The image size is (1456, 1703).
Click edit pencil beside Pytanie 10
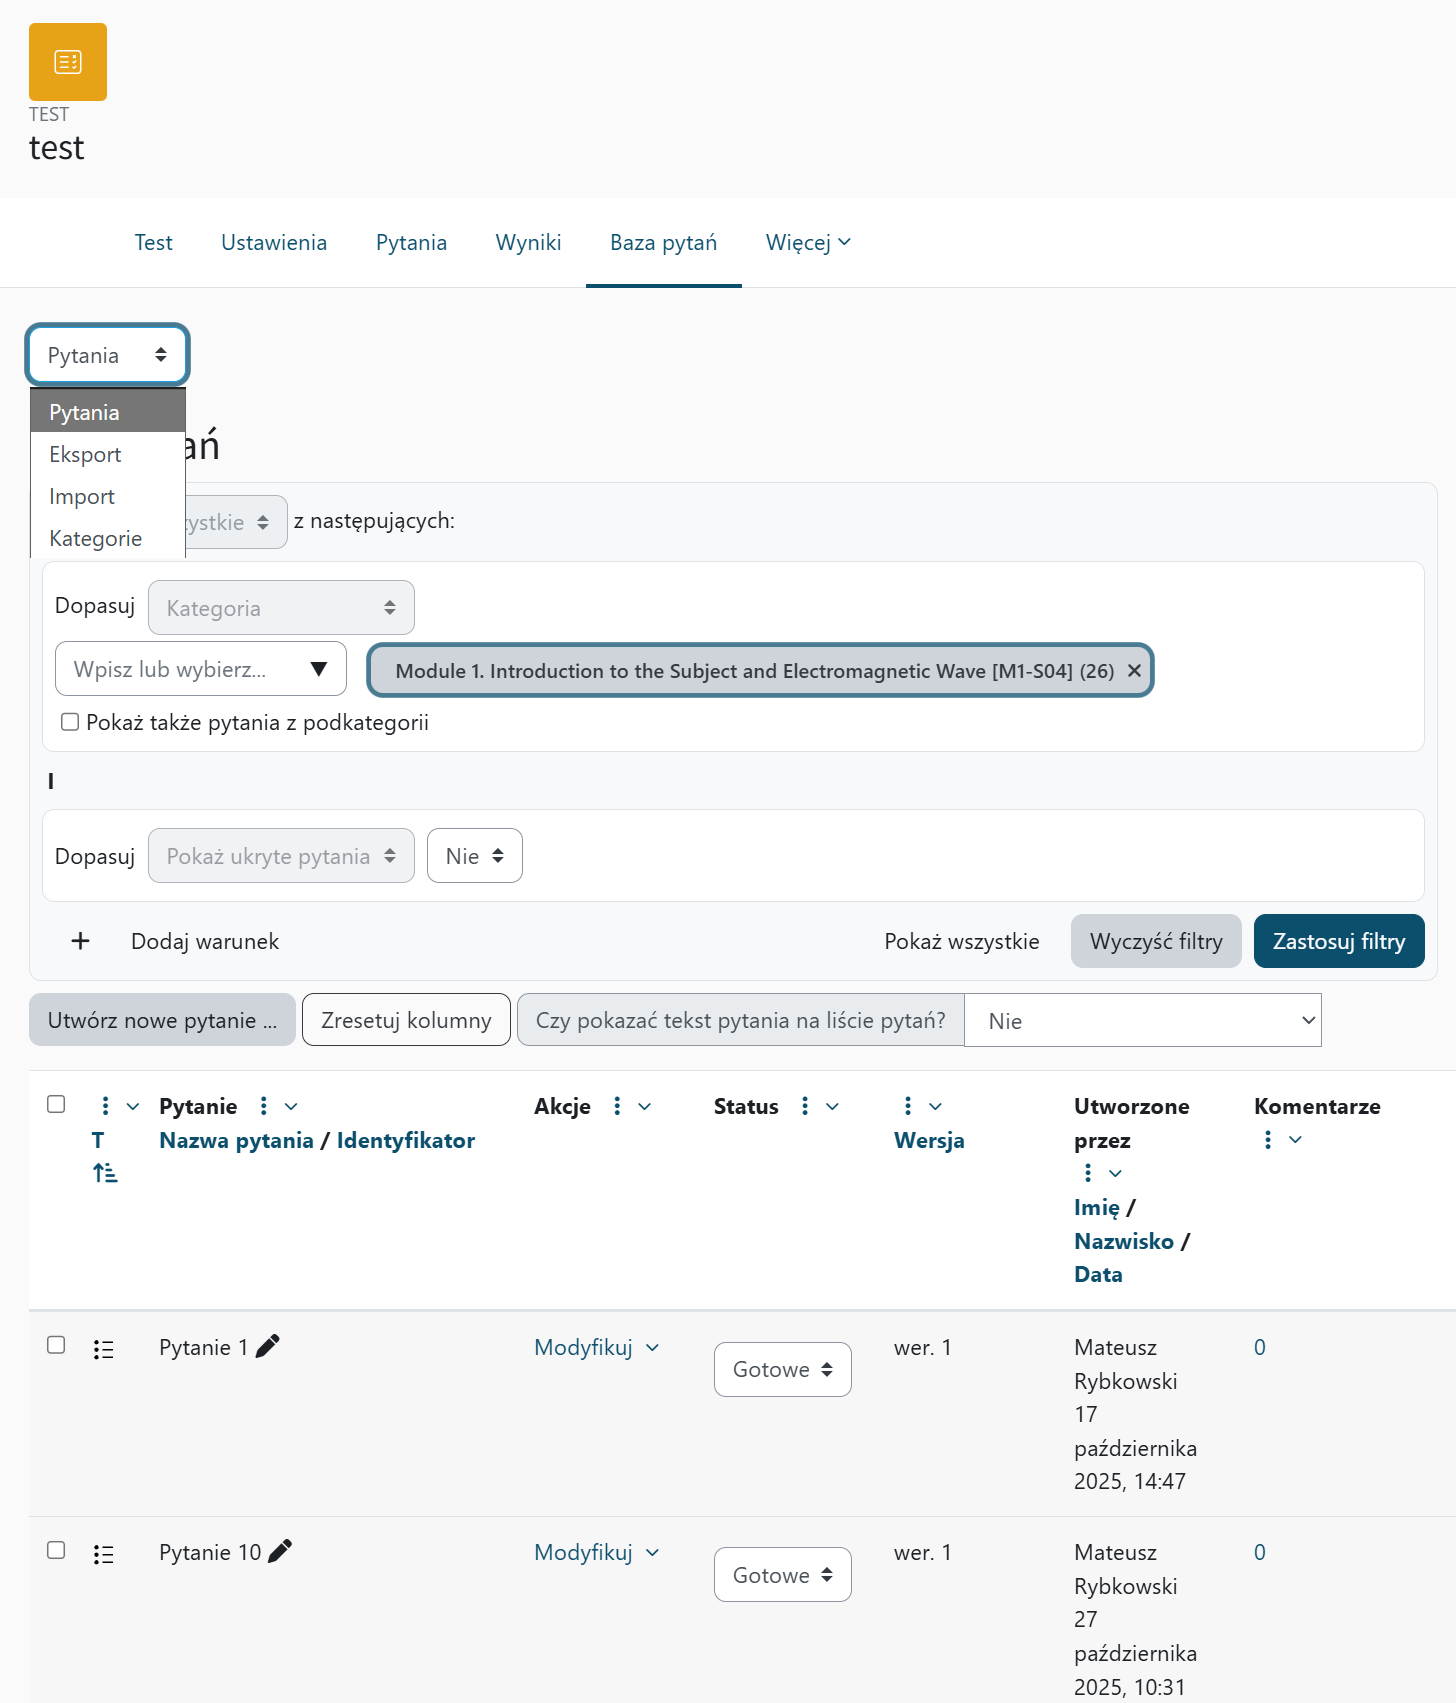pyautogui.click(x=280, y=1551)
